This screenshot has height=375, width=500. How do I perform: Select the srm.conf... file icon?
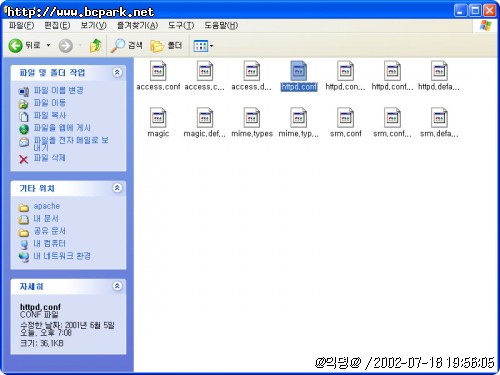[392, 117]
